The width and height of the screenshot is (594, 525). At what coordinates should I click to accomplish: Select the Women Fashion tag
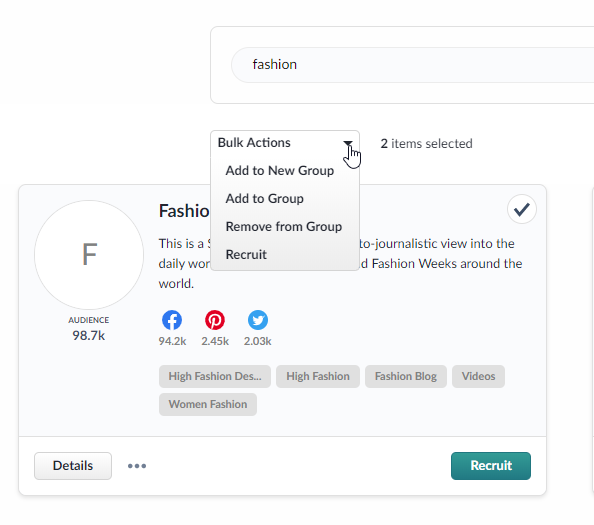pos(208,405)
